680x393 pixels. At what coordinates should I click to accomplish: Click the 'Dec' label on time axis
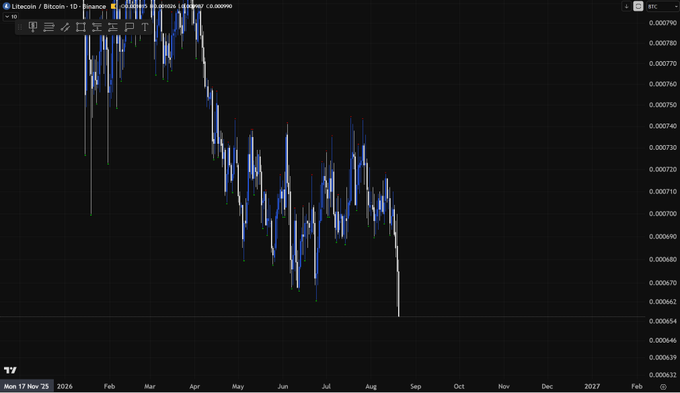[547, 386]
